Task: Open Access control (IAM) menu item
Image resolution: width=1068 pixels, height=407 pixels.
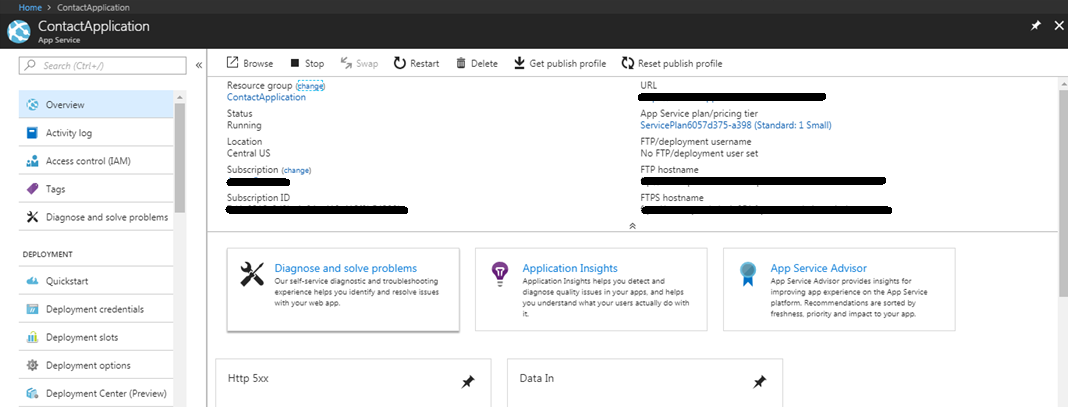Action: pyautogui.click(x=97, y=161)
